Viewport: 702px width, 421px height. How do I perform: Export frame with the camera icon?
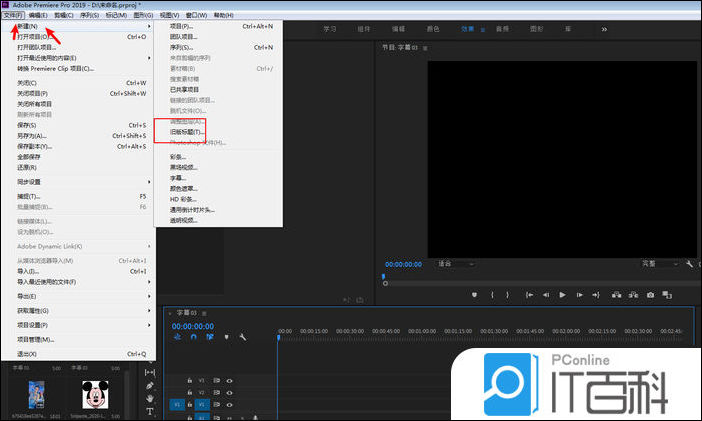(x=650, y=295)
